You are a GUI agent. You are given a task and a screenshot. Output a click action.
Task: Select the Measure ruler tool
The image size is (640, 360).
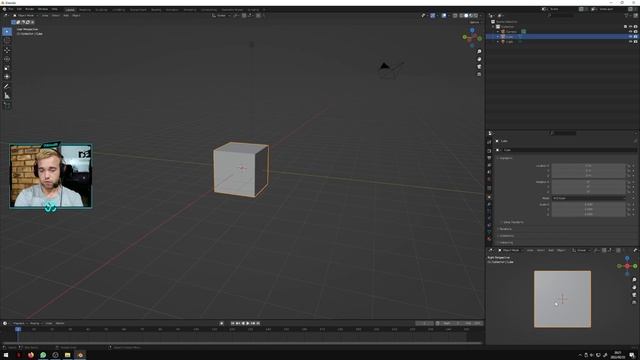pyautogui.click(x=7, y=96)
